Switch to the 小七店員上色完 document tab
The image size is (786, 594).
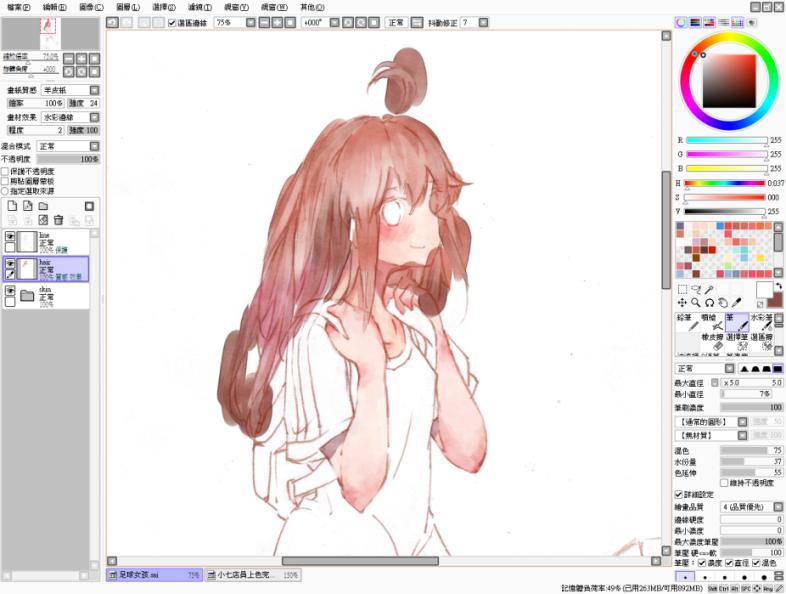coord(253,575)
